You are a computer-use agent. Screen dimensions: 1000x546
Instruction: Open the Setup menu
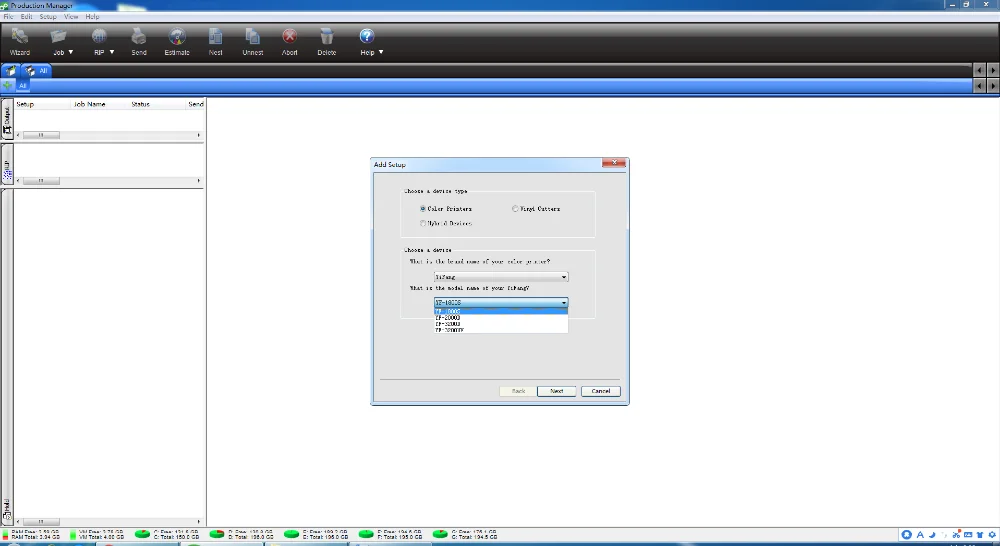tap(48, 17)
